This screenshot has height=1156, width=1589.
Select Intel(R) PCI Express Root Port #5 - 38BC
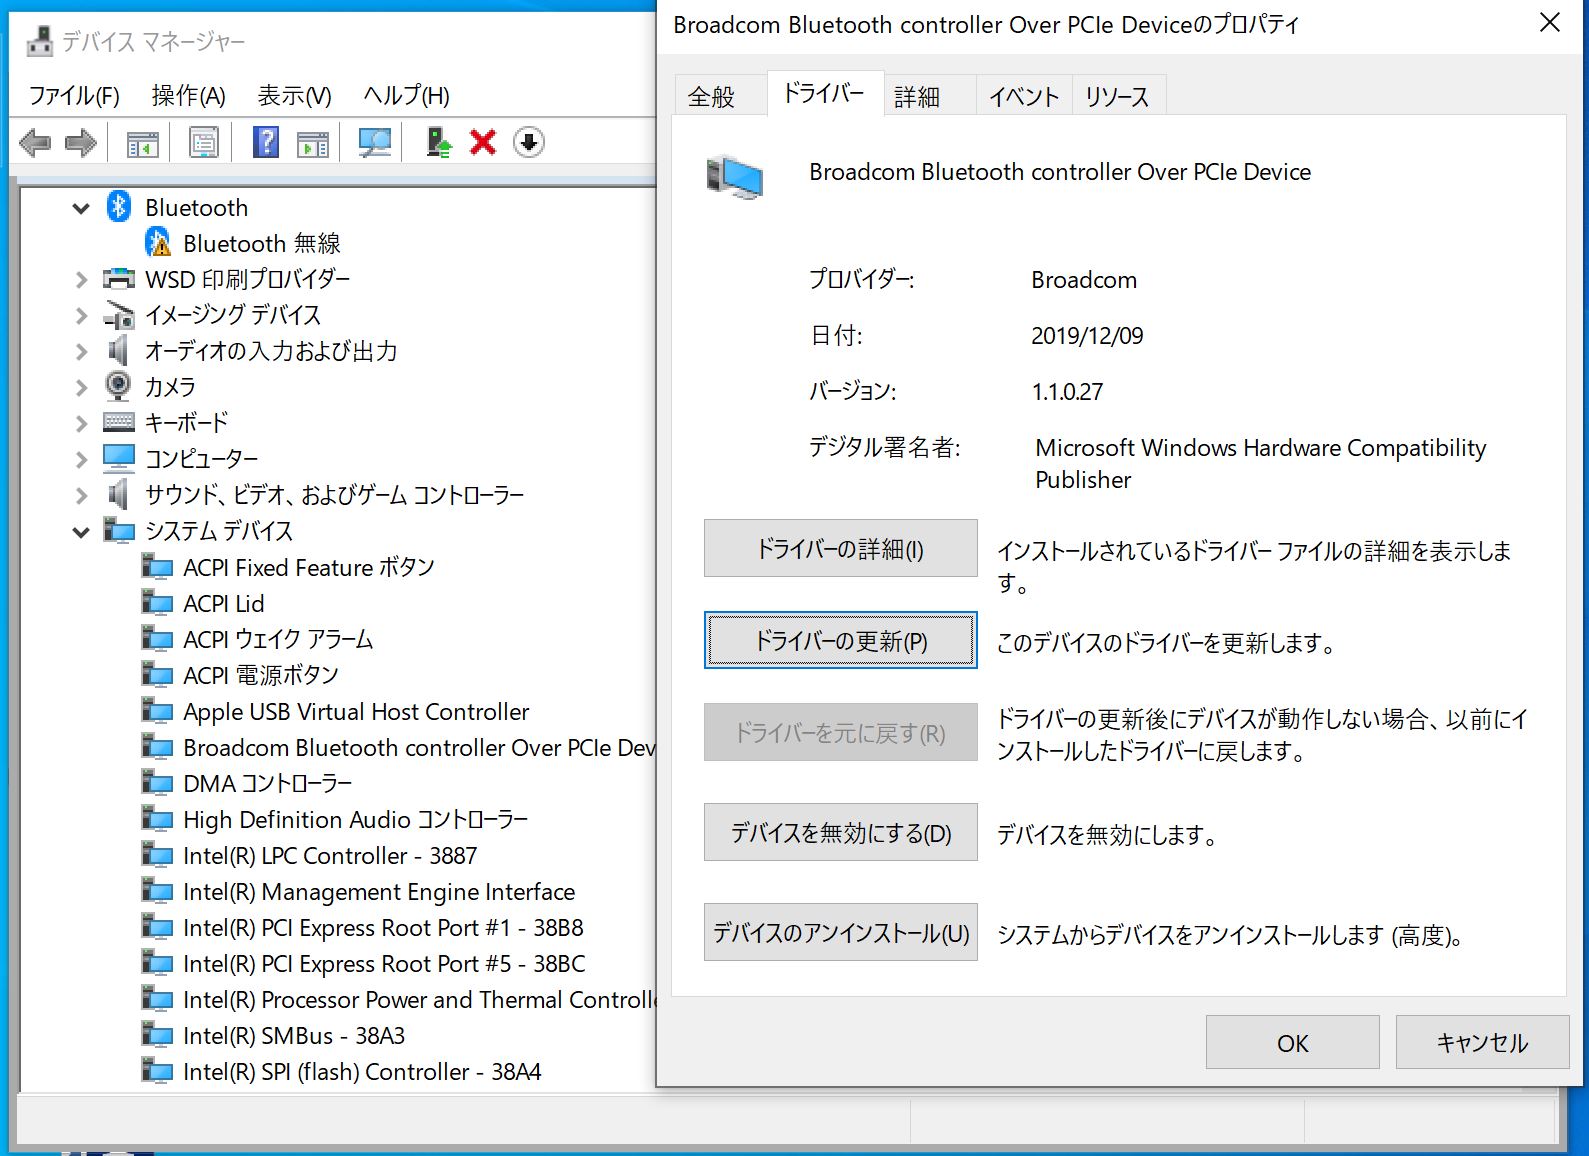tap(384, 963)
